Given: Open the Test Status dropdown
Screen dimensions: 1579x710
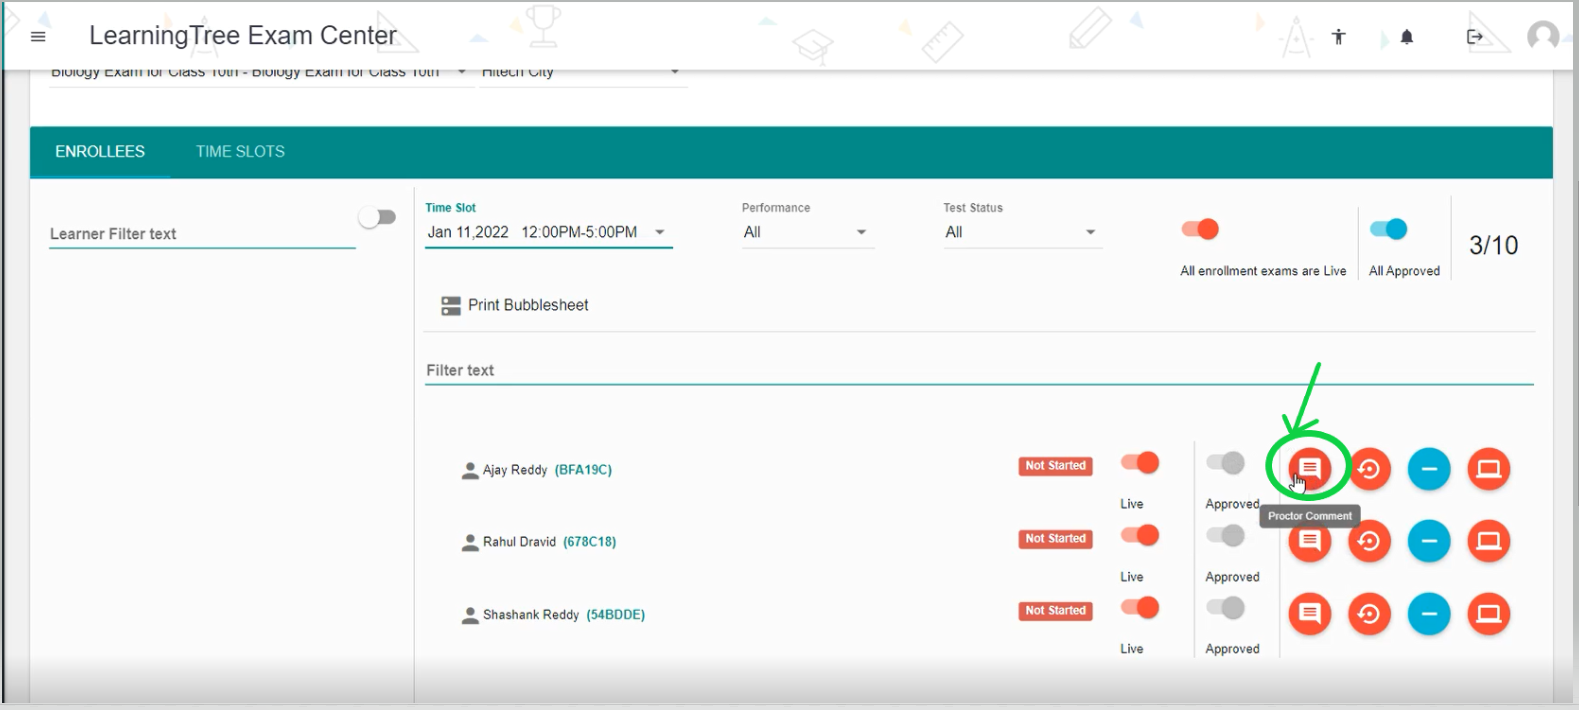Looking at the screenshot, I should pyautogui.click(x=1020, y=232).
